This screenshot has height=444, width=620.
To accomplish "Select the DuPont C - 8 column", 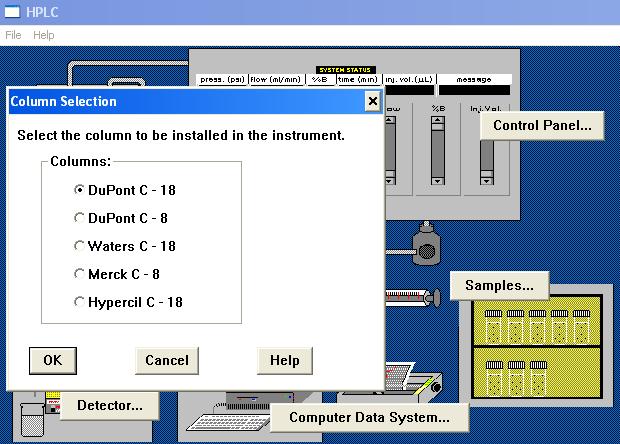I will click(x=121, y=218).
